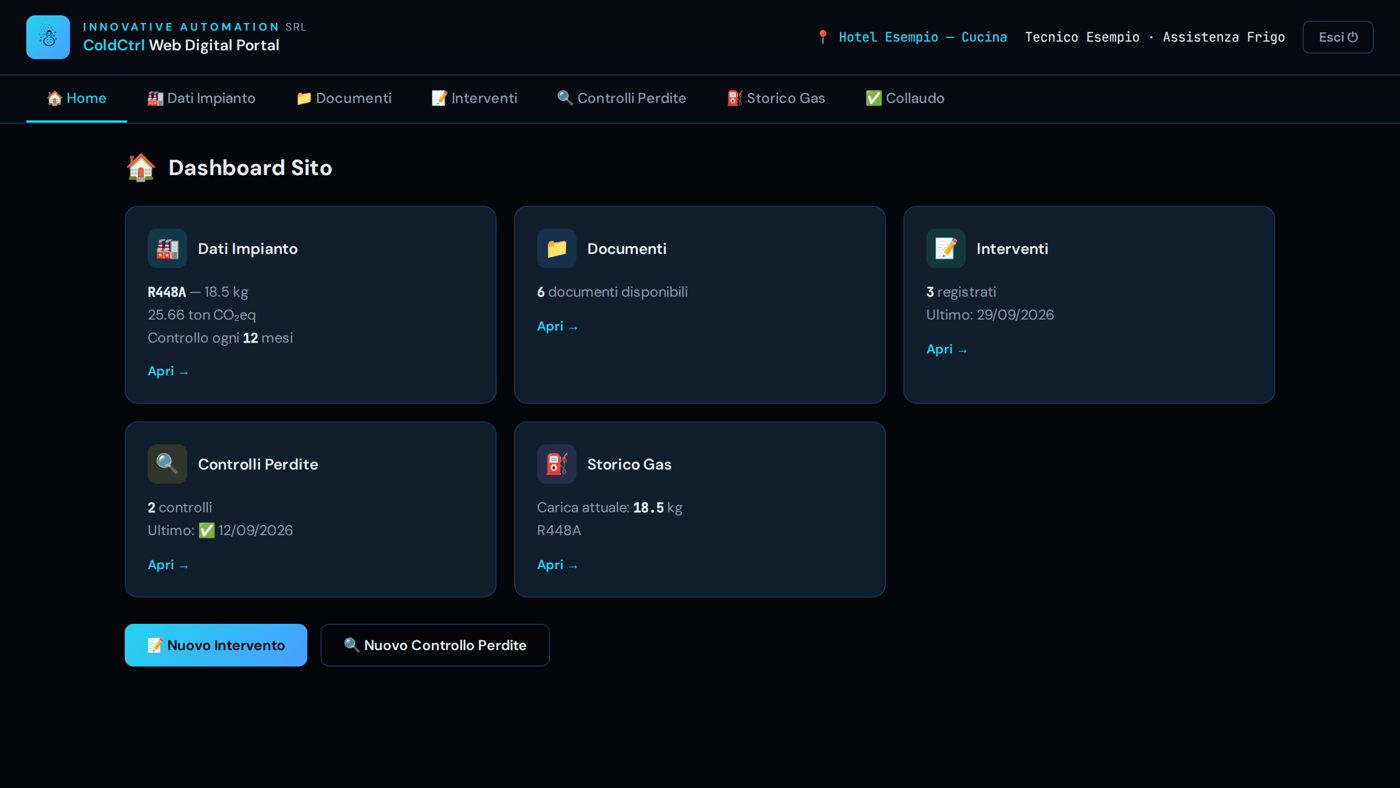Click the Dati Impianto card title
The height and width of the screenshot is (788, 1400).
pos(248,249)
